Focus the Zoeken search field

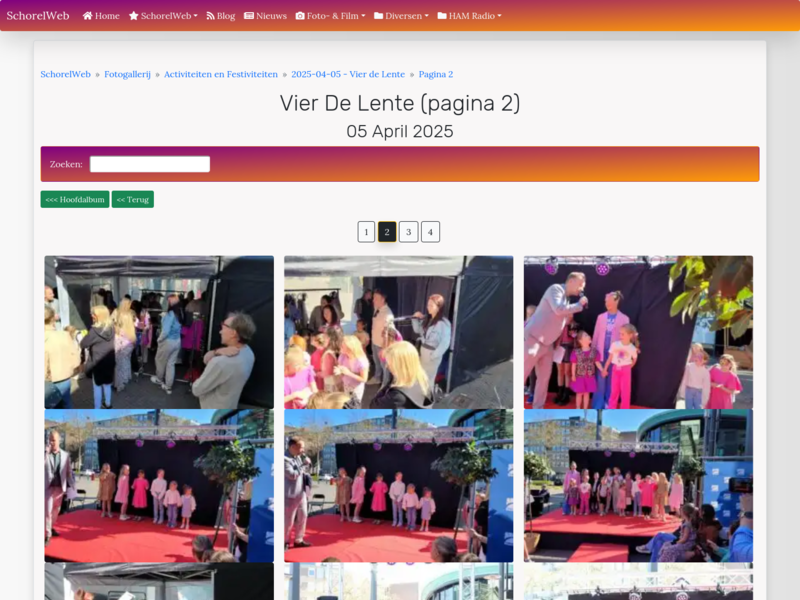click(150, 164)
